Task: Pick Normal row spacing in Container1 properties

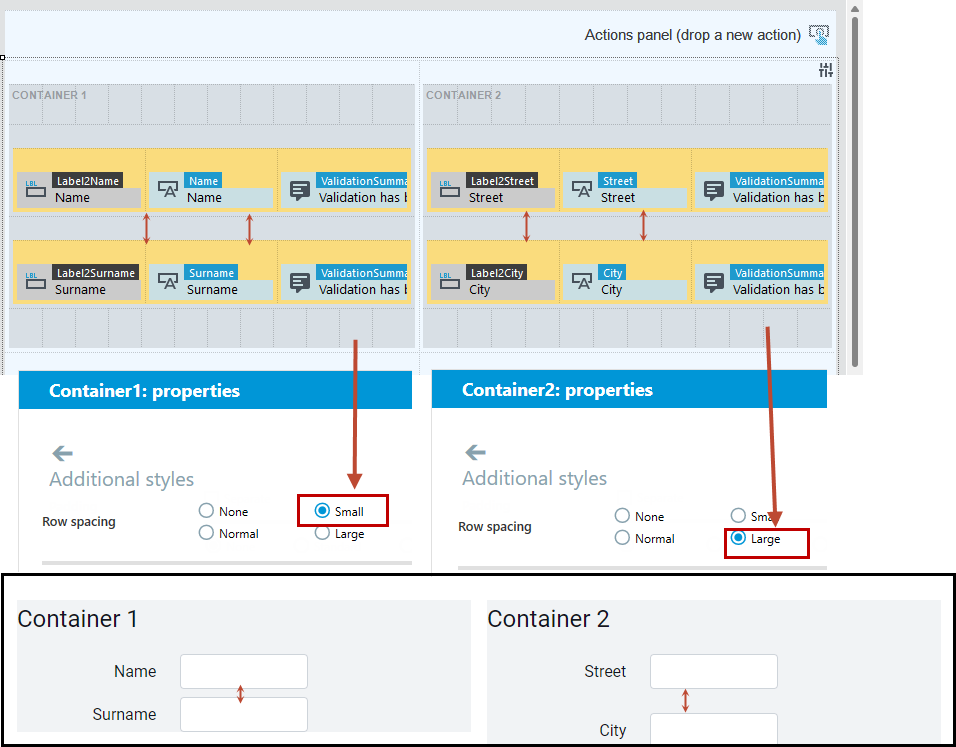Action: (207, 533)
